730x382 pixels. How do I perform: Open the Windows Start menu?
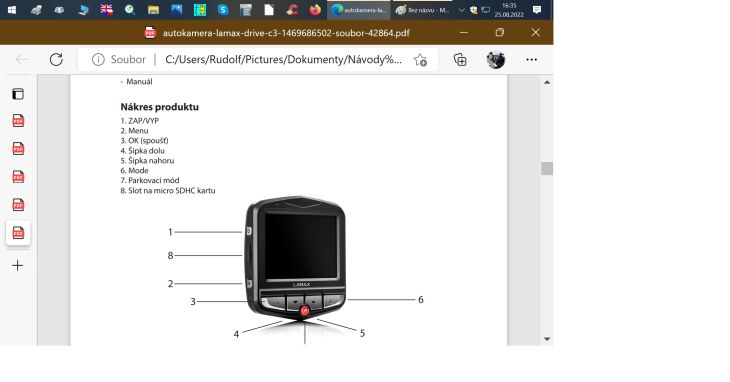12,10
